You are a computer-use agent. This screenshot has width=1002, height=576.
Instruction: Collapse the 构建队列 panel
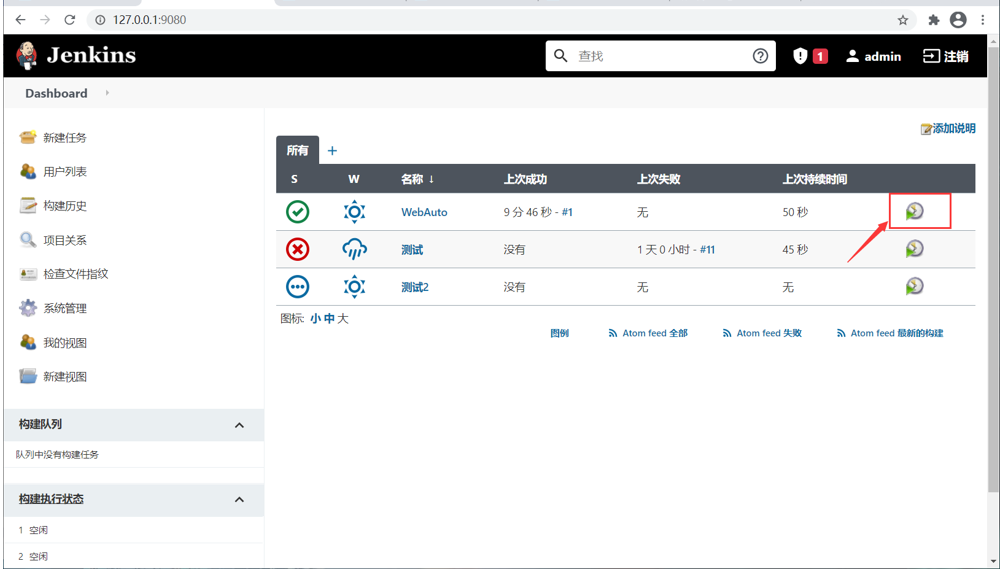tap(239, 425)
